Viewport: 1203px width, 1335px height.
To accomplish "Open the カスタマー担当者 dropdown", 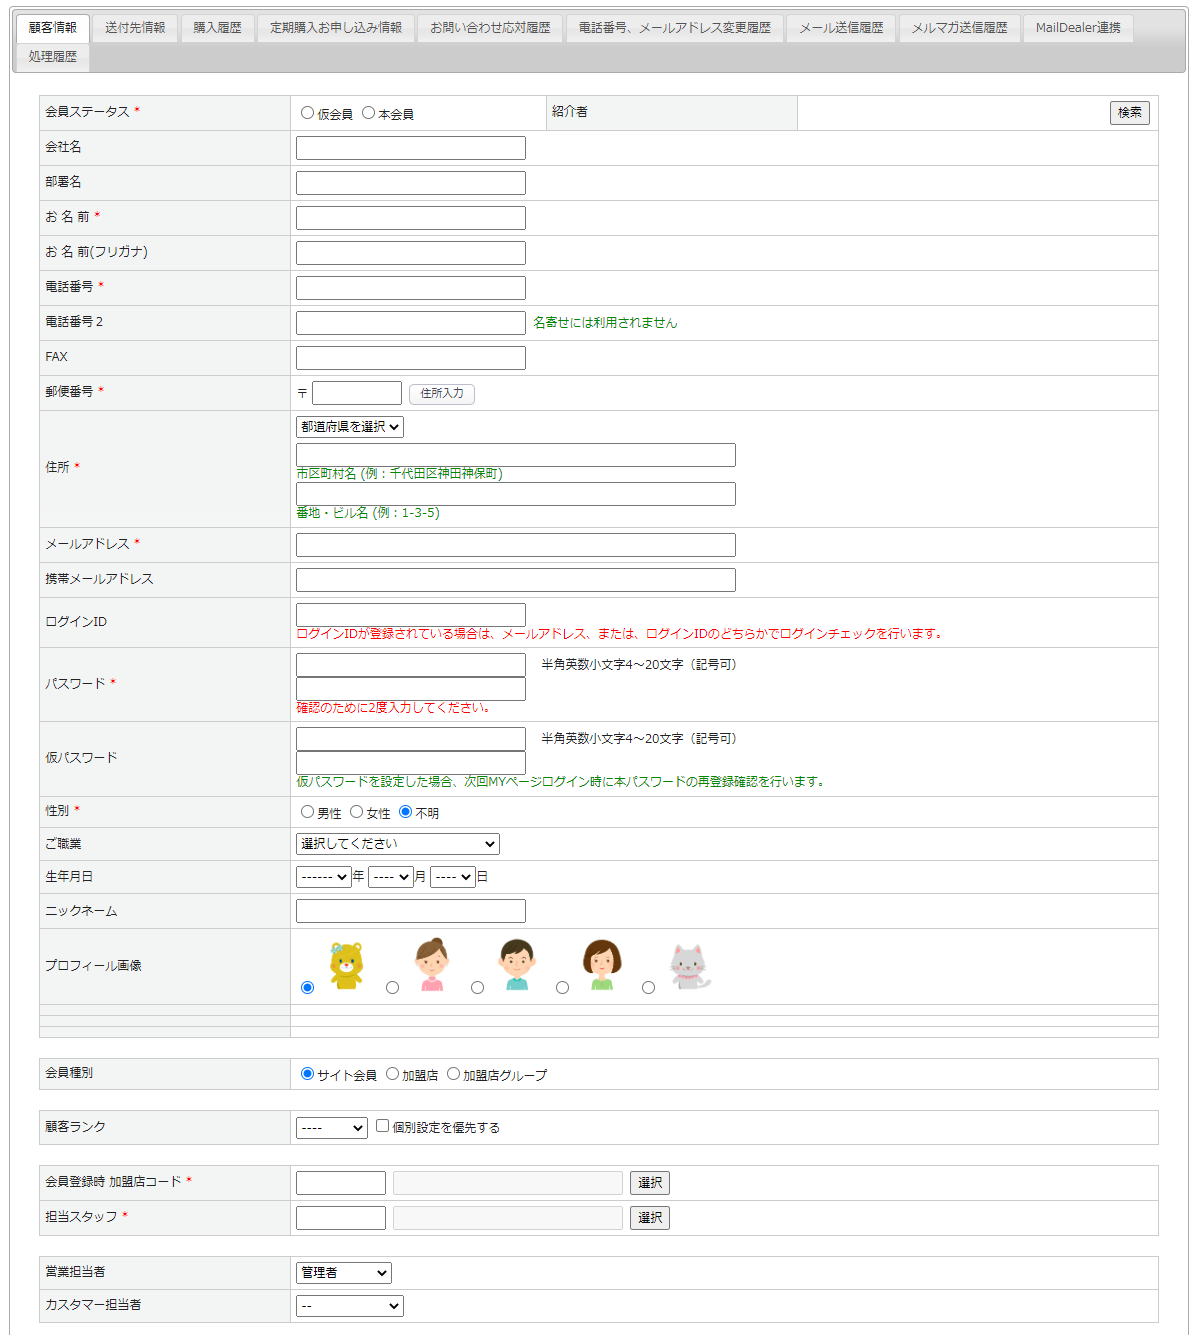I will pyautogui.click(x=350, y=1306).
